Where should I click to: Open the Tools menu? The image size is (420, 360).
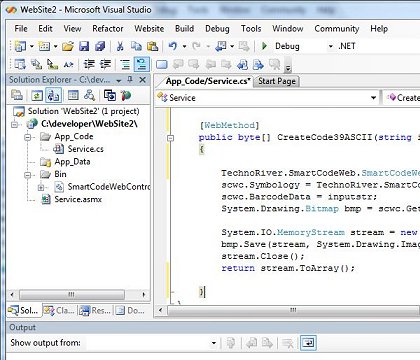point(251,29)
